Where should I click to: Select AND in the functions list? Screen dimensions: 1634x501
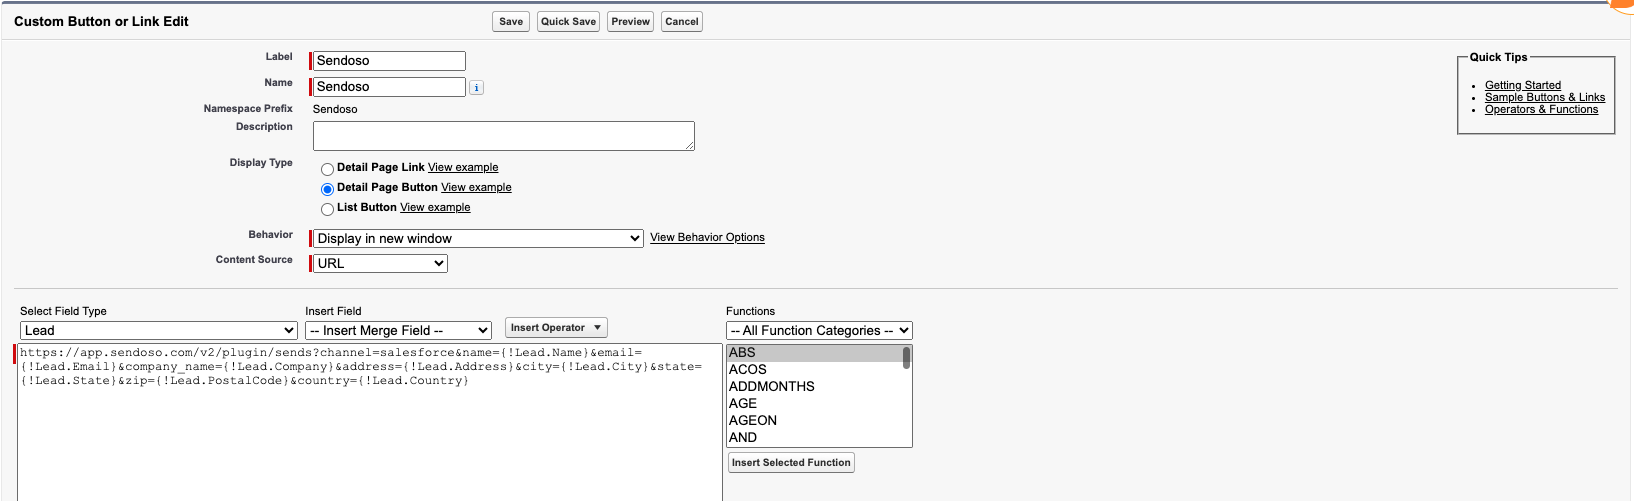tap(814, 438)
